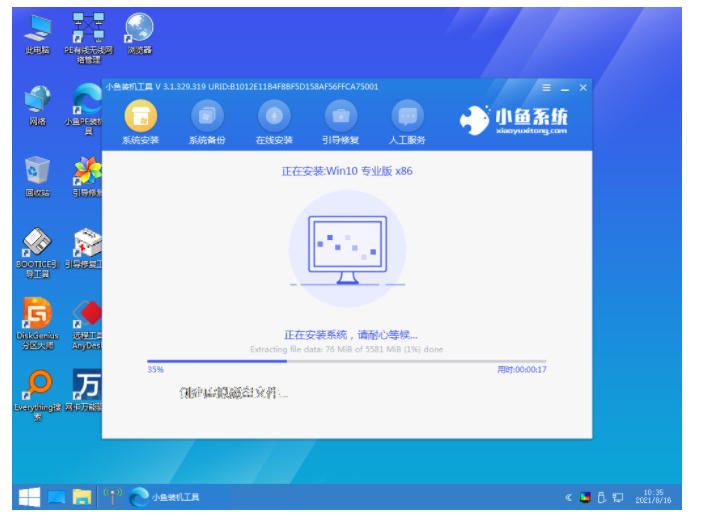Launch the Everything search shortcut

pyautogui.click(x=38, y=387)
